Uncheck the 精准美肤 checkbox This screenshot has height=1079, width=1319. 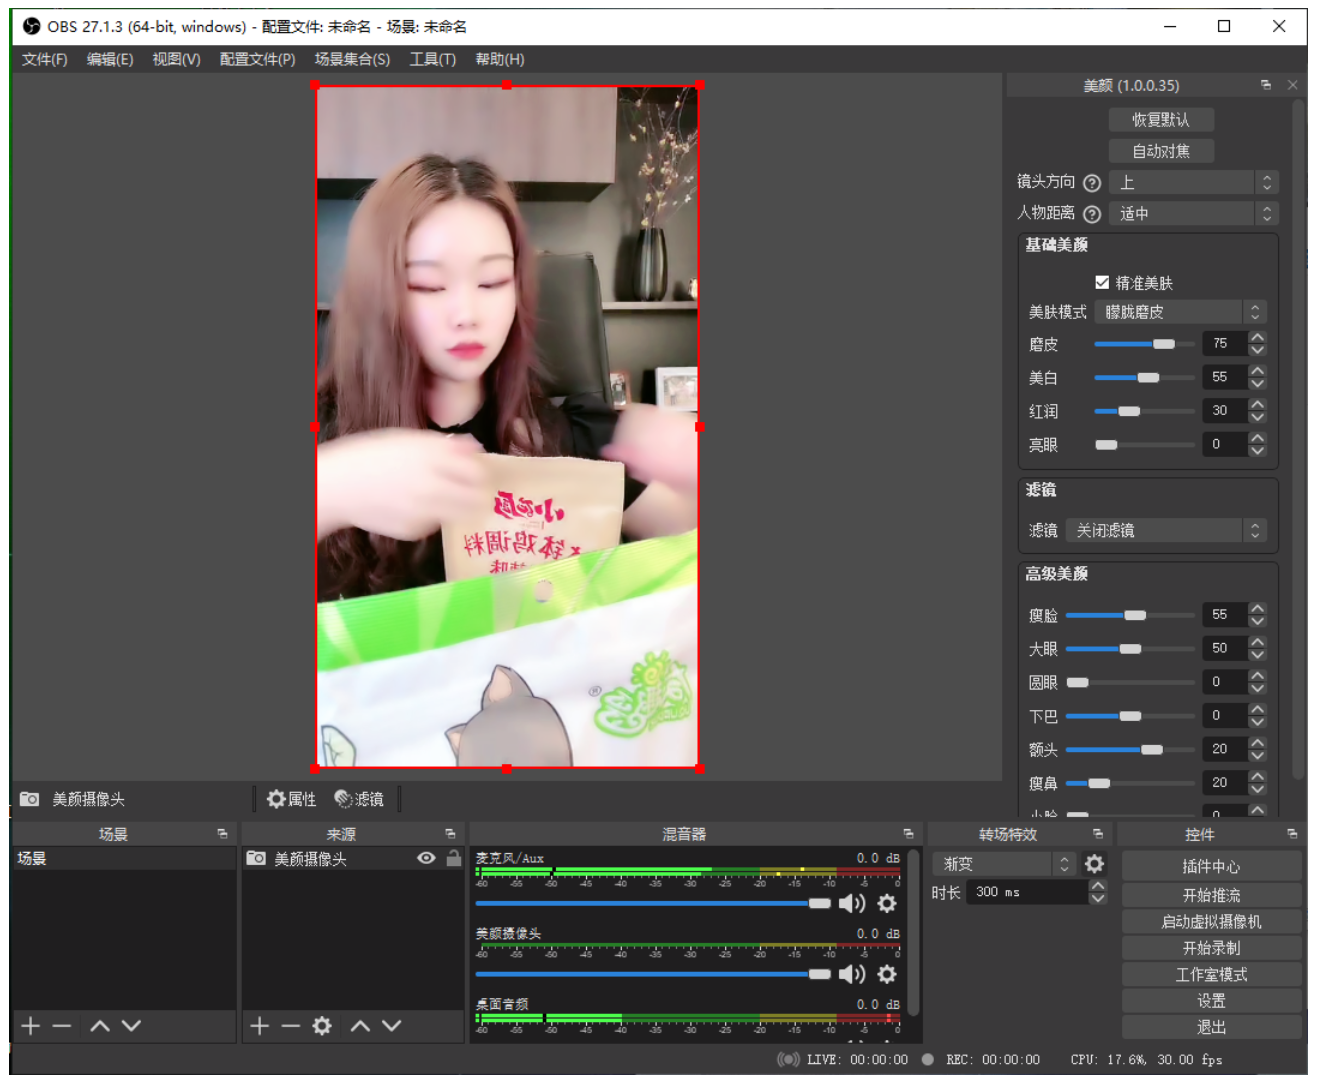1102,283
